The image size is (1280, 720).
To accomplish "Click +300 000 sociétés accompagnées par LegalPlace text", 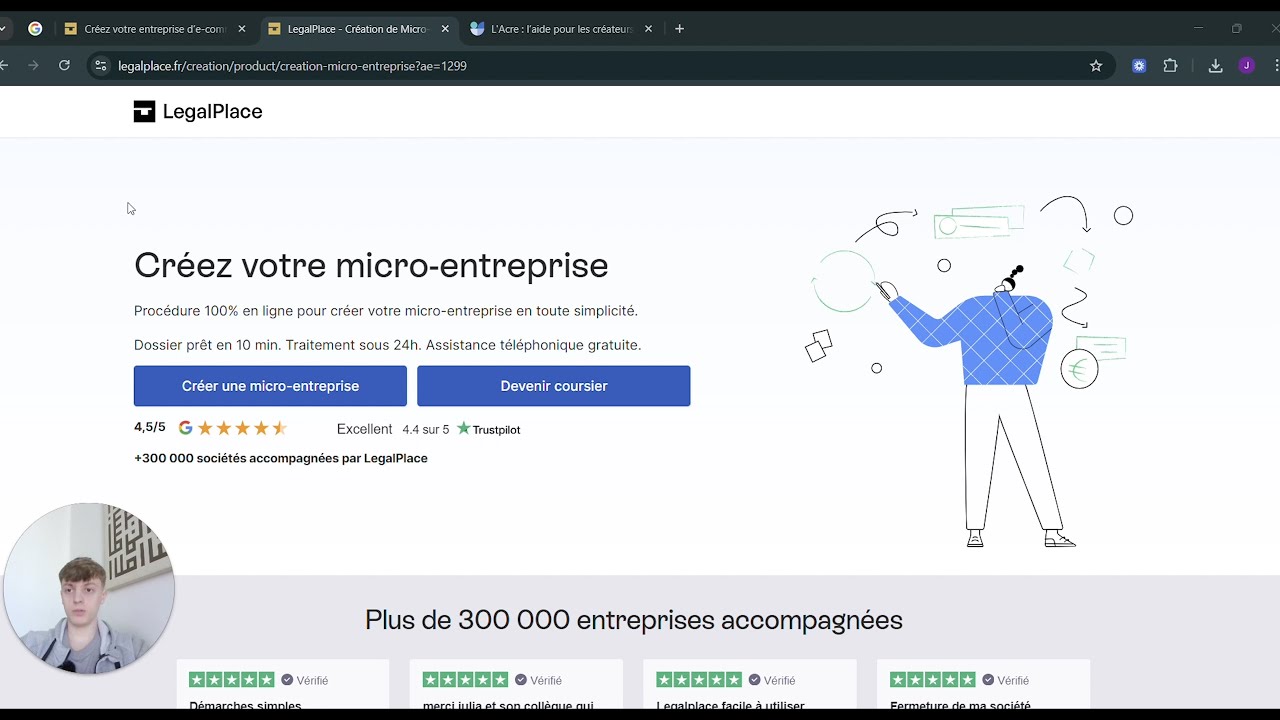I will point(281,458).
